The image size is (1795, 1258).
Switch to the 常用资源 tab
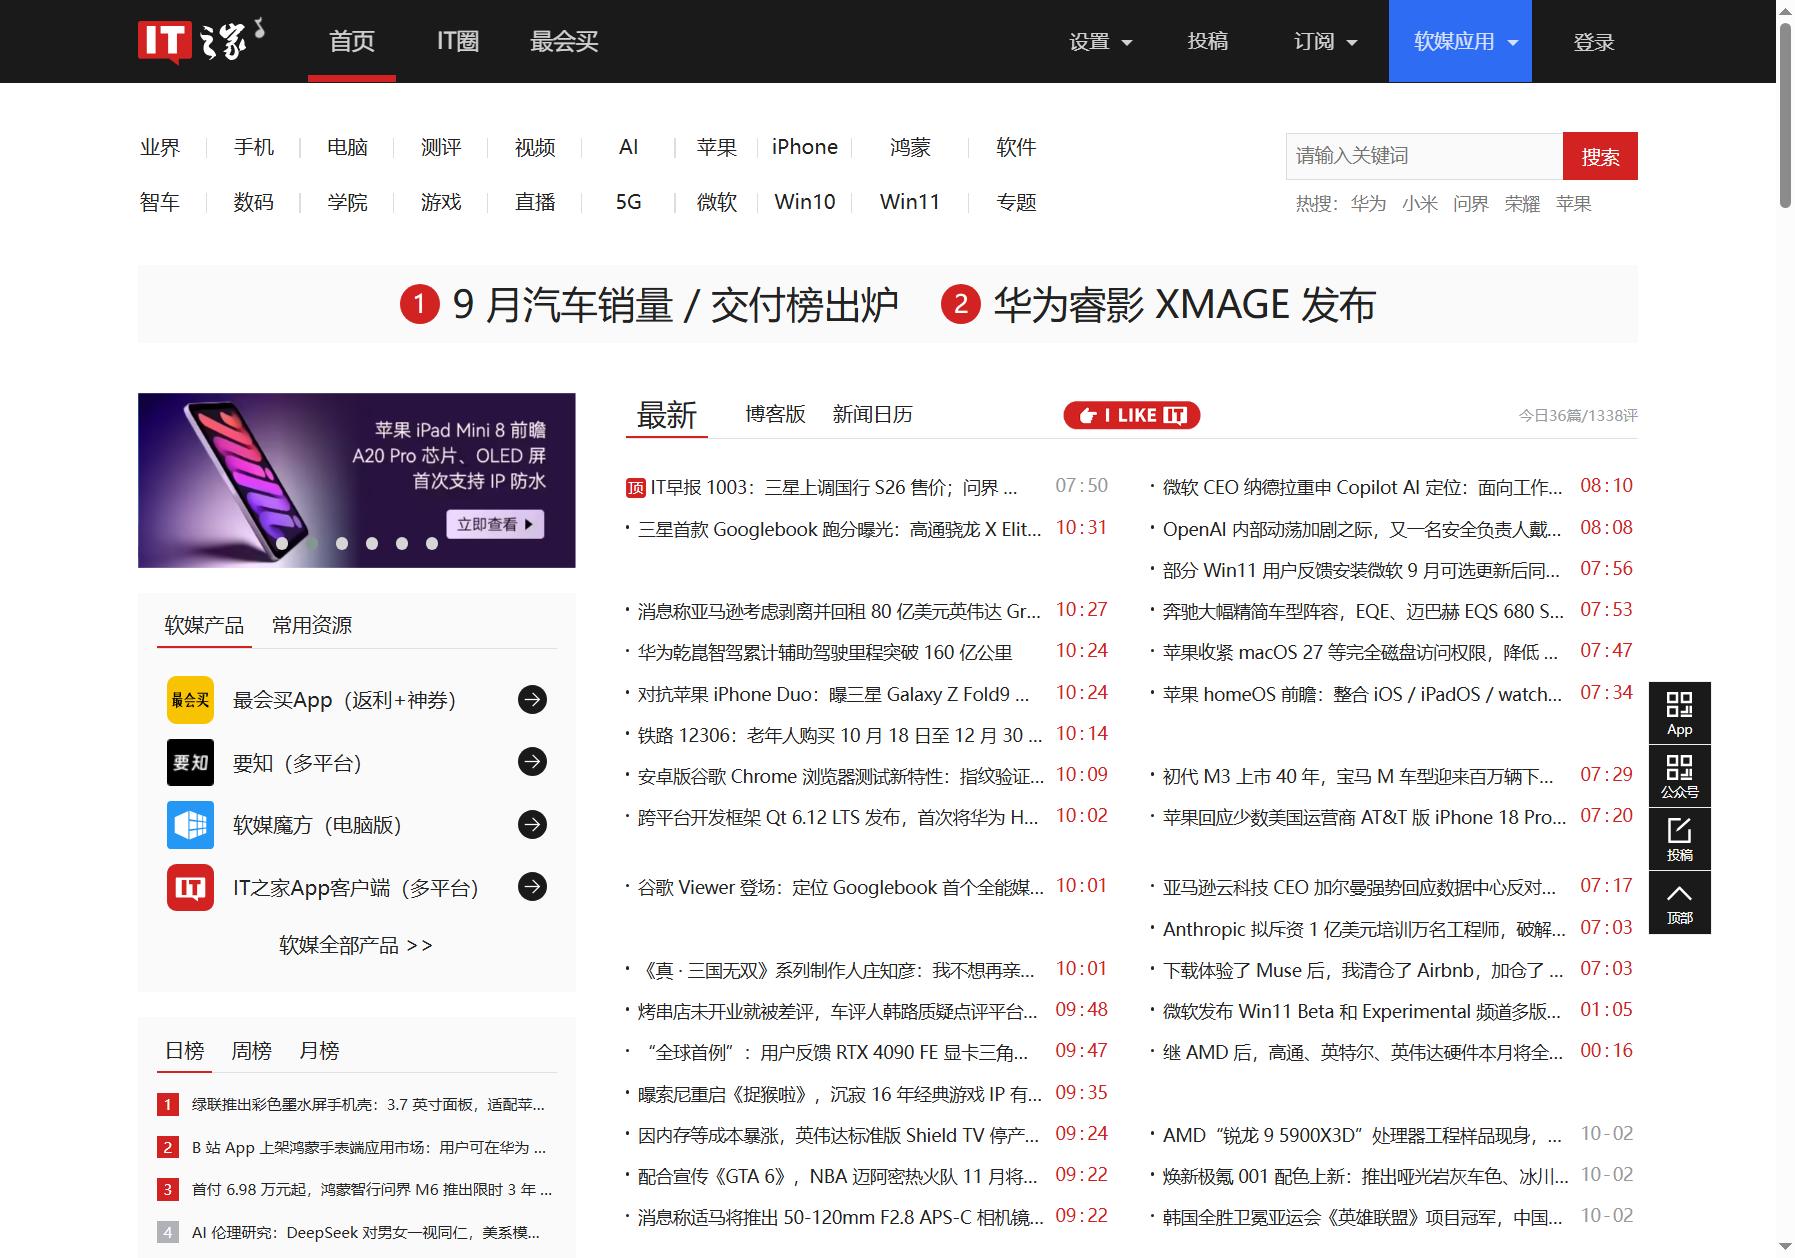click(x=312, y=625)
